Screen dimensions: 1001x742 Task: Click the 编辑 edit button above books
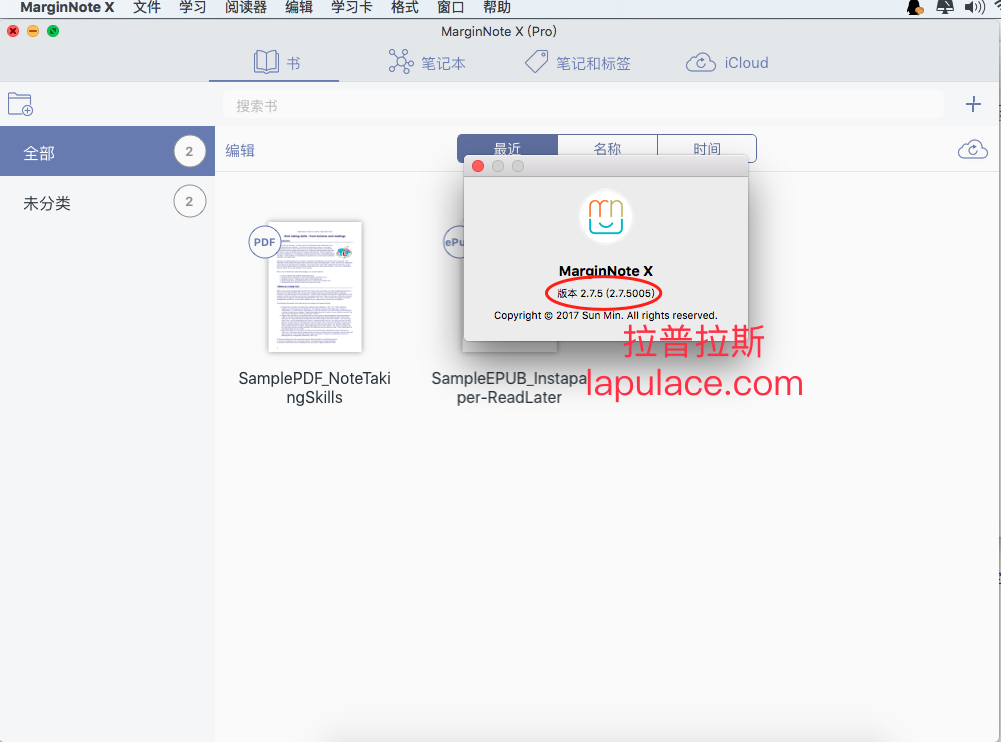click(240, 151)
